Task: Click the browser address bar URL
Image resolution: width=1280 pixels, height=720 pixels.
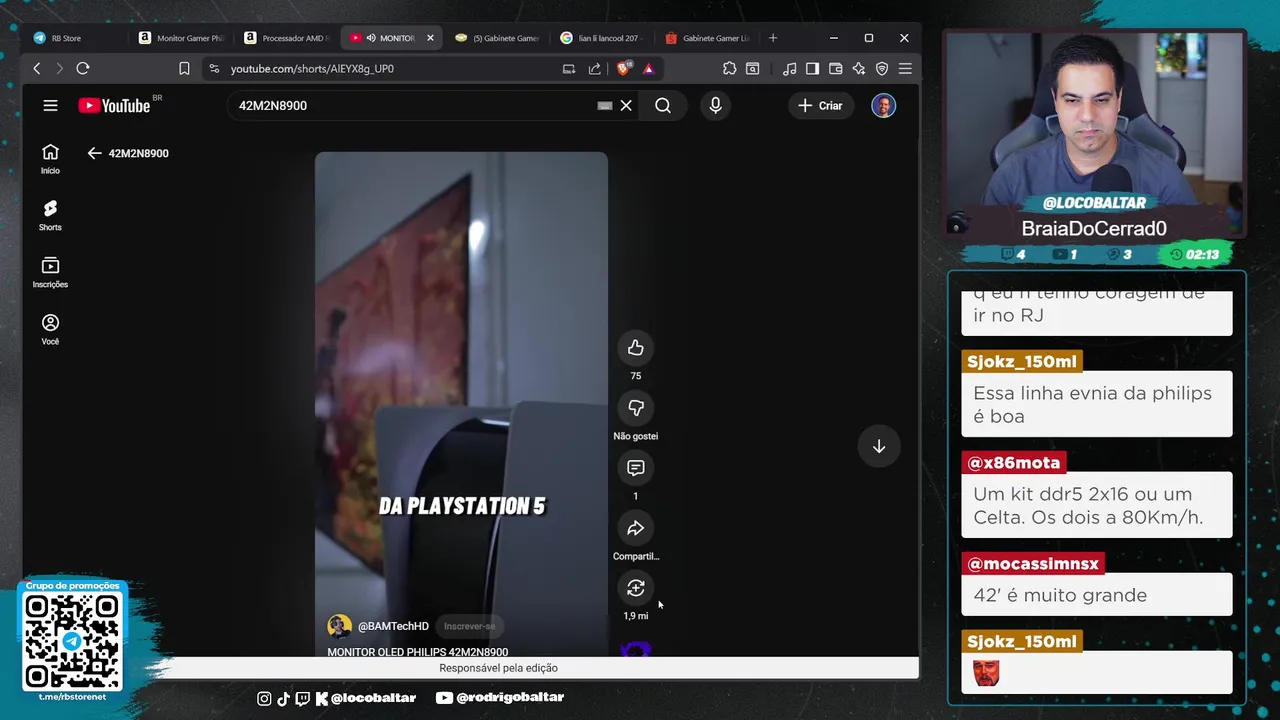Action: point(312,68)
